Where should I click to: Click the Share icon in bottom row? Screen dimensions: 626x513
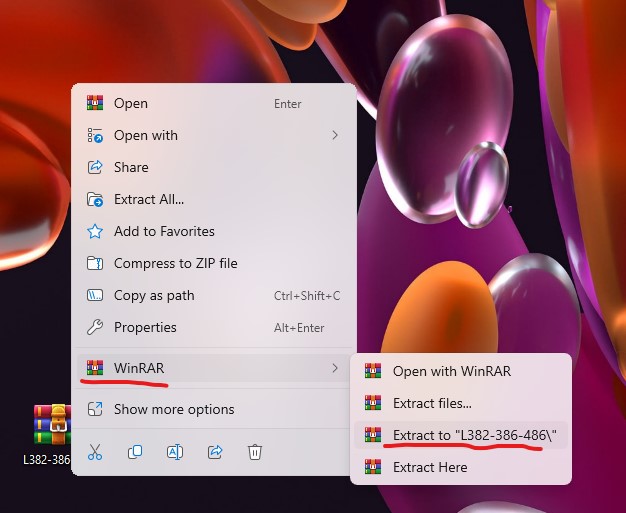[x=215, y=452]
